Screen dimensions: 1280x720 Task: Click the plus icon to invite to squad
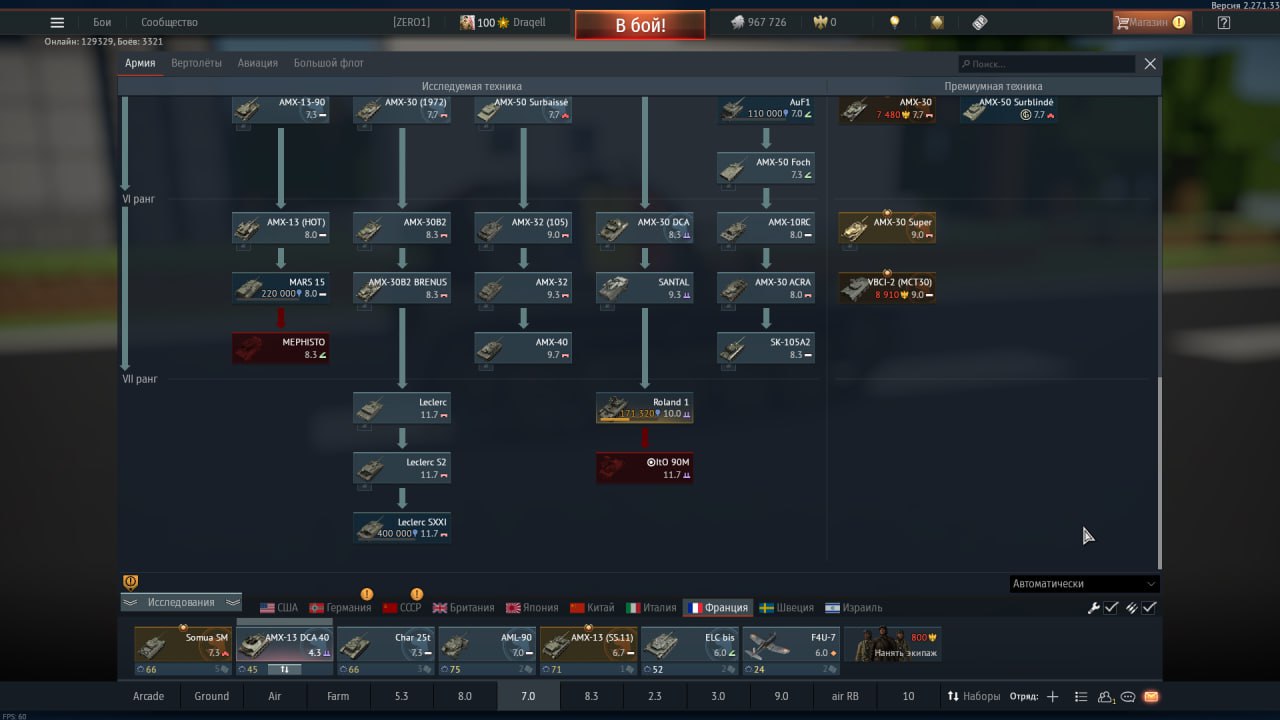click(x=1052, y=696)
